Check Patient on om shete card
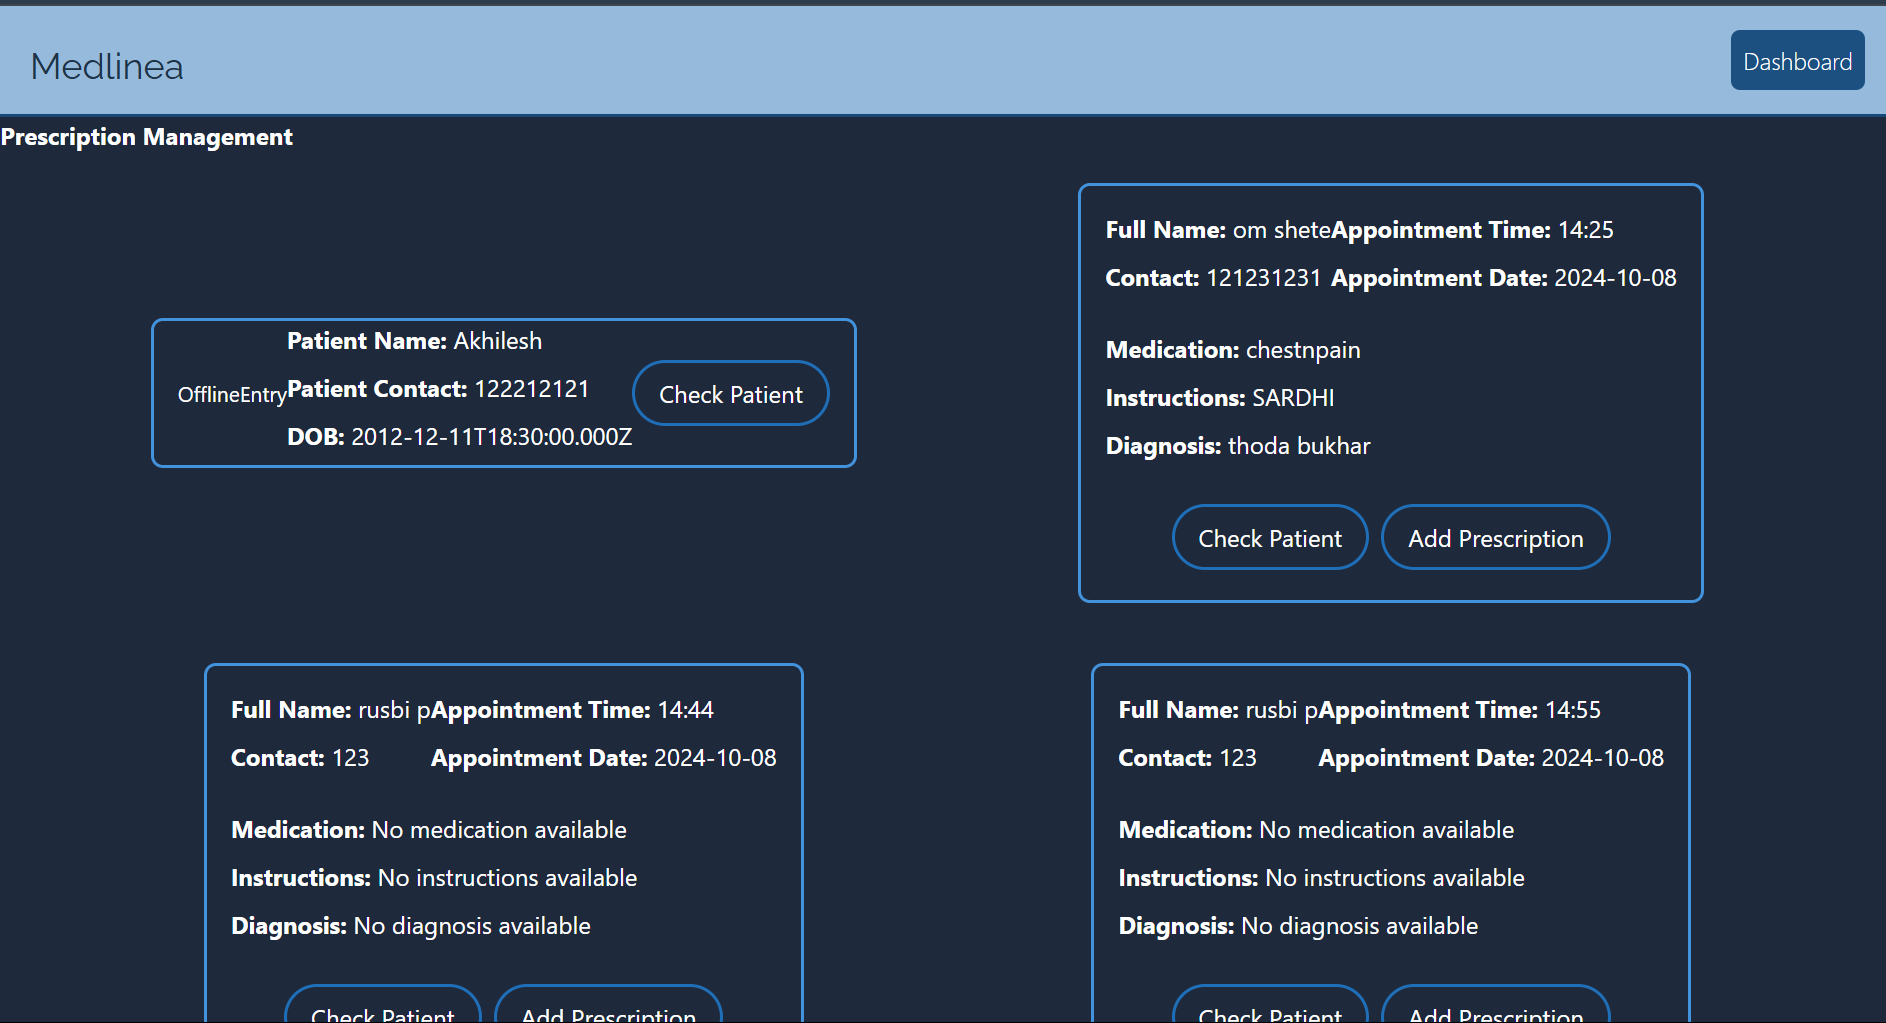The width and height of the screenshot is (1886, 1023). pos(1270,538)
